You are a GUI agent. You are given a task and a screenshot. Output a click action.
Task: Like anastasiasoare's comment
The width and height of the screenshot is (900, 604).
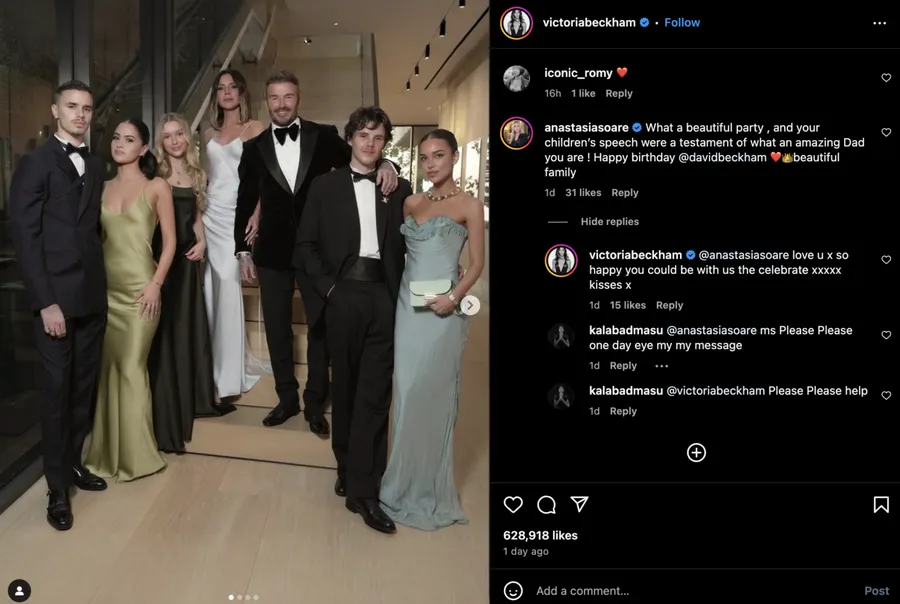coord(886,133)
